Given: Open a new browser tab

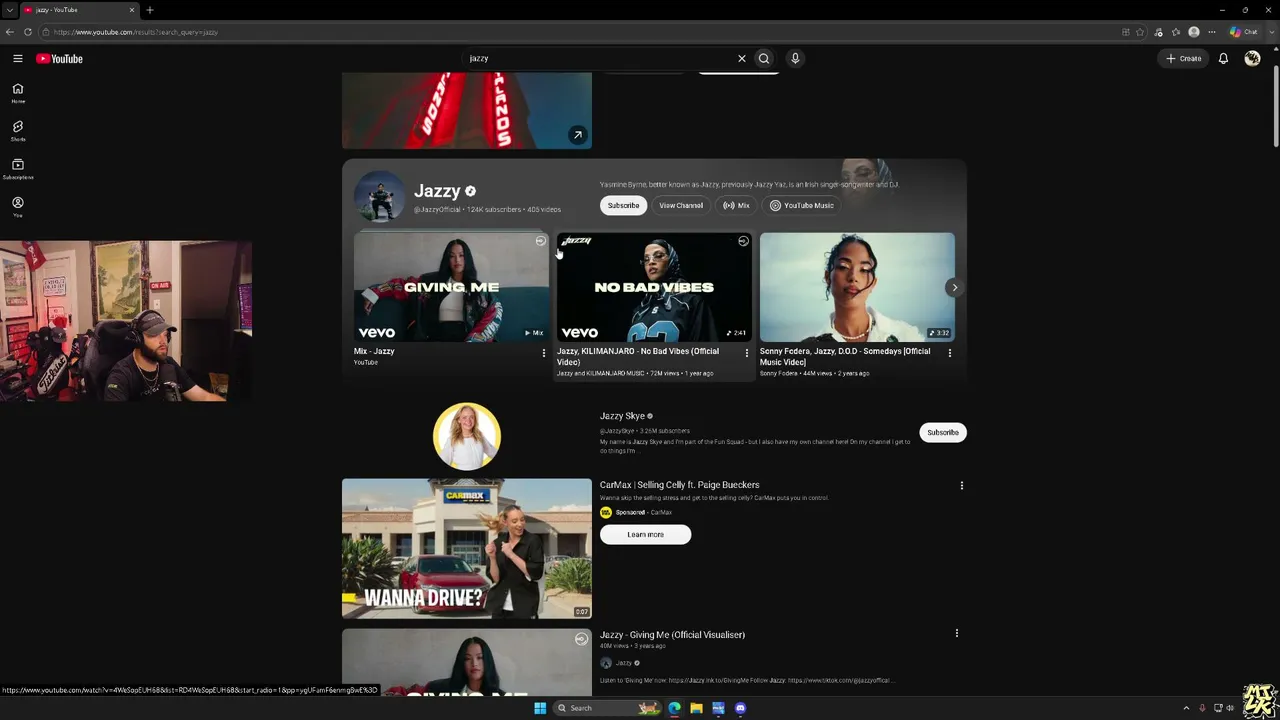Looking at the screenshot, I should click(x=150, y=10).
